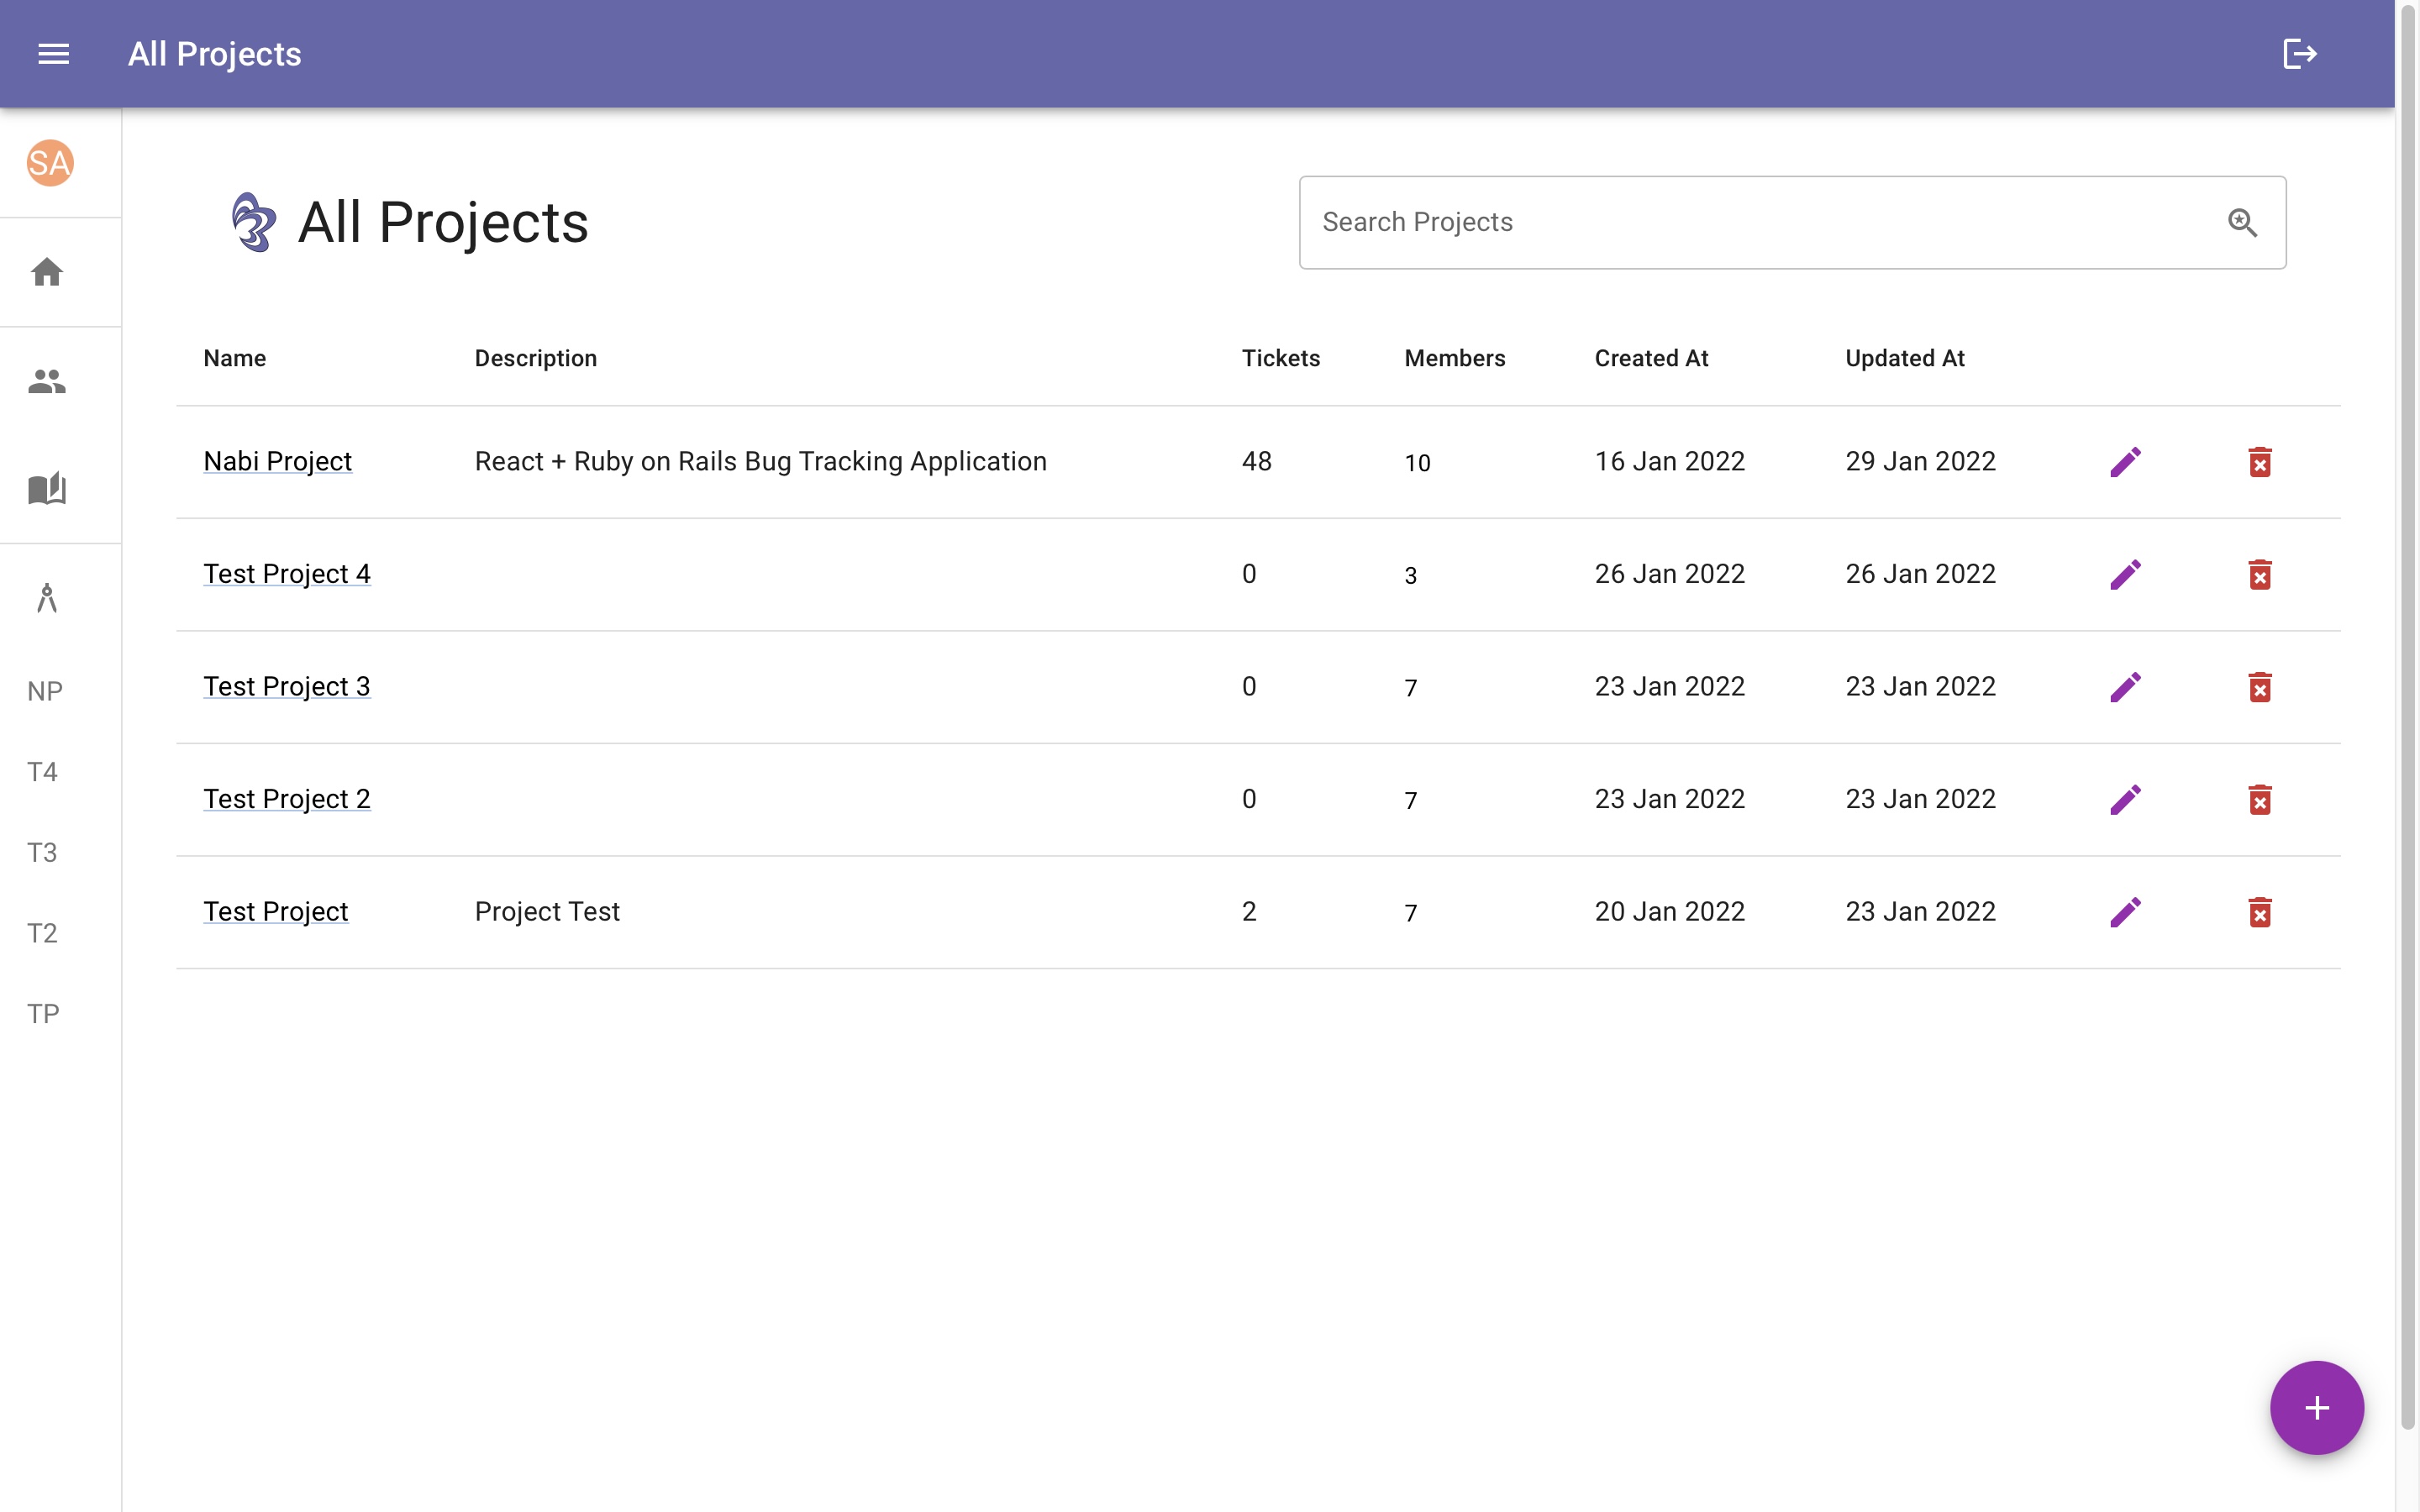Click the compass tools sidebar icon
The height and width of the screenshot is (1512, 2420).
click(x=46, y=597)
